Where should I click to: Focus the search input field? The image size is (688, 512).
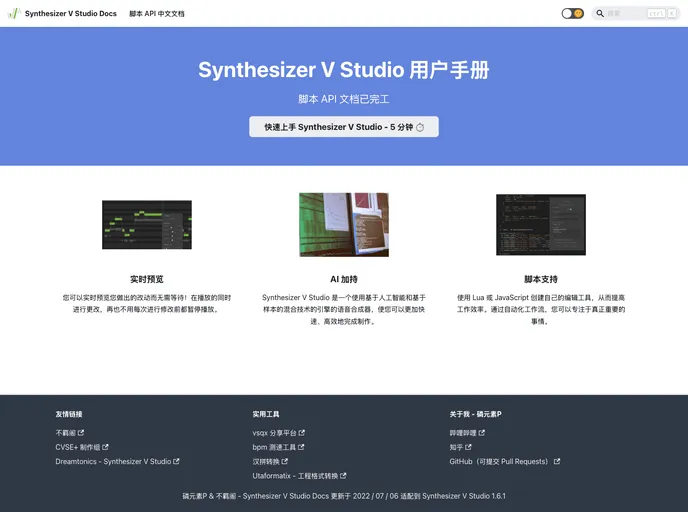pyautogui.click(x=636, y=14)
